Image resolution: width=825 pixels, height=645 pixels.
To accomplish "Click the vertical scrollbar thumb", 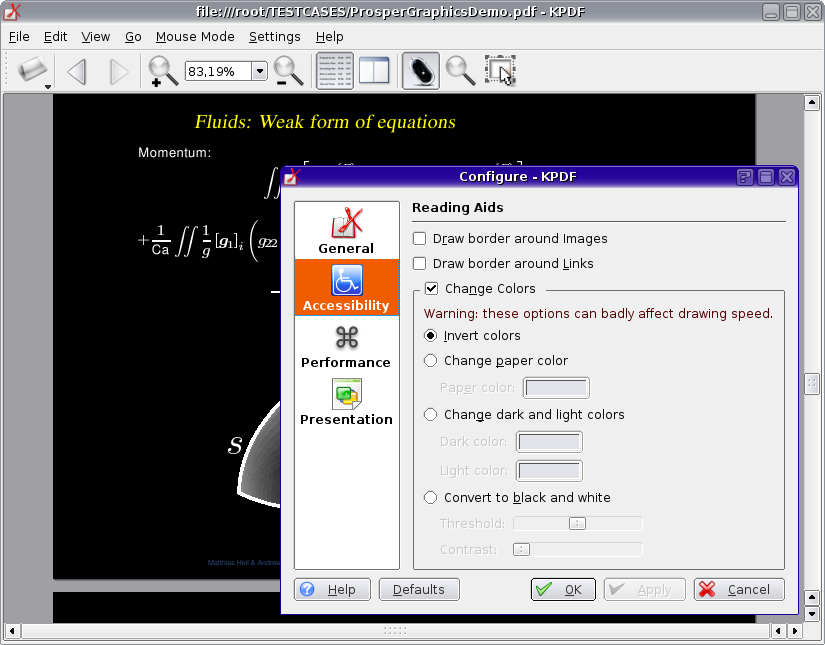I will click(x=812, y=384).
